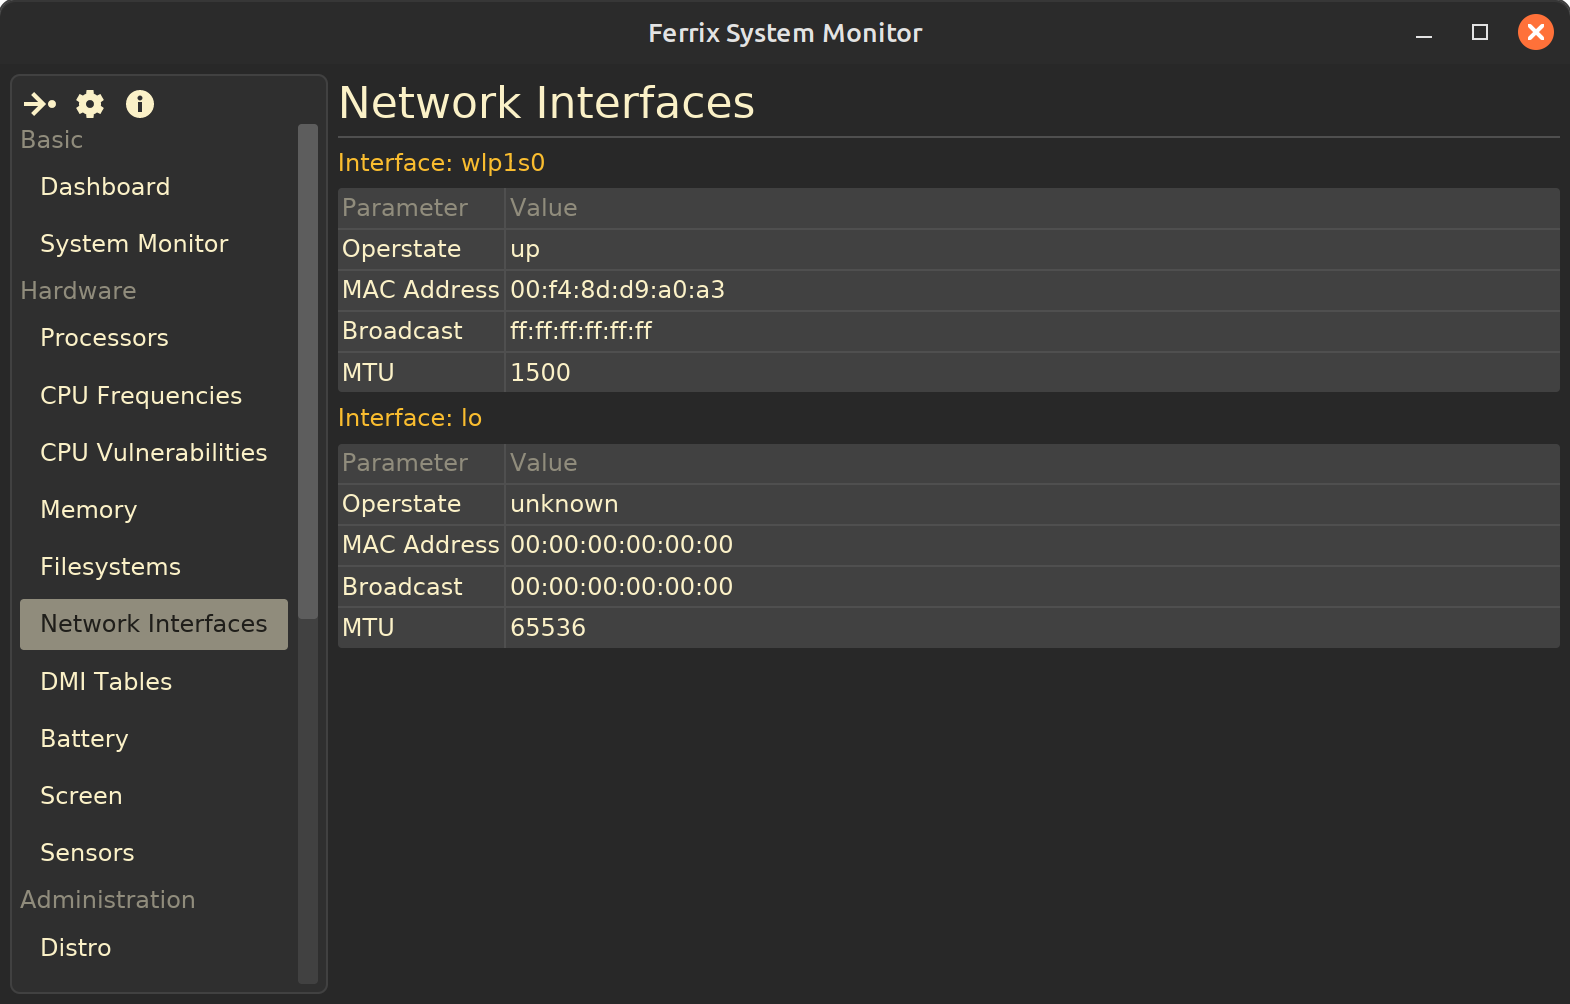Image resolution: width=1570 pixels, height=1004 pixels.
Task: Open CPU Vulnerabilities section
Action: click(153, 453)
